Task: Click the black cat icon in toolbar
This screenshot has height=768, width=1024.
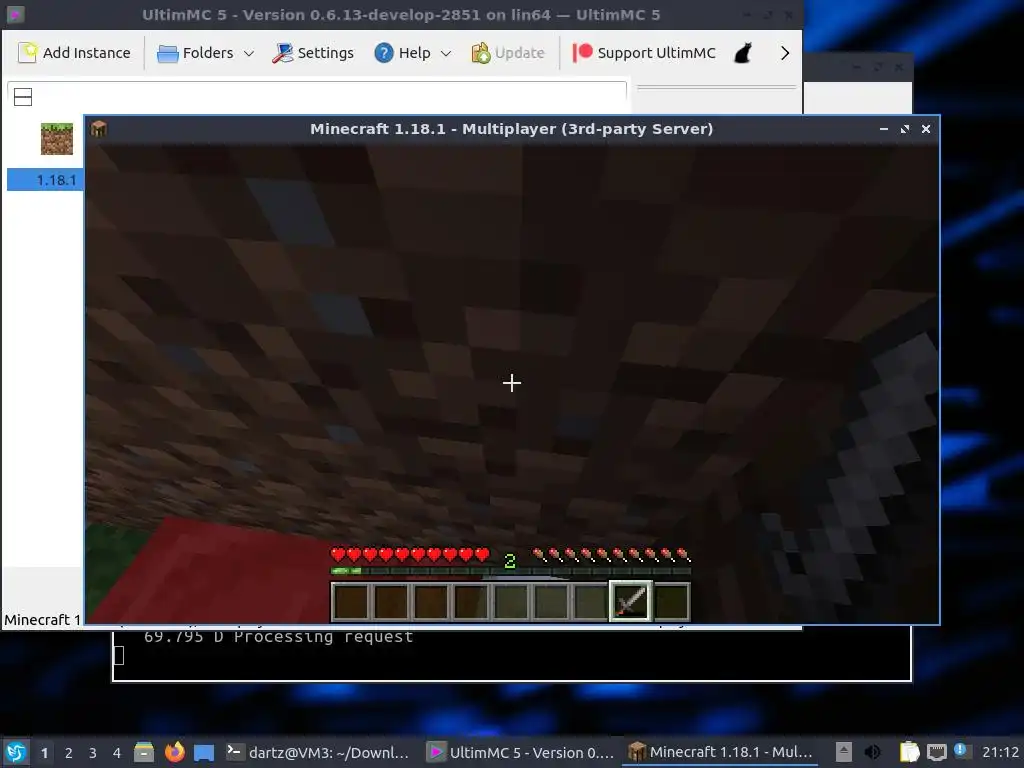Action: pos(743,53)
